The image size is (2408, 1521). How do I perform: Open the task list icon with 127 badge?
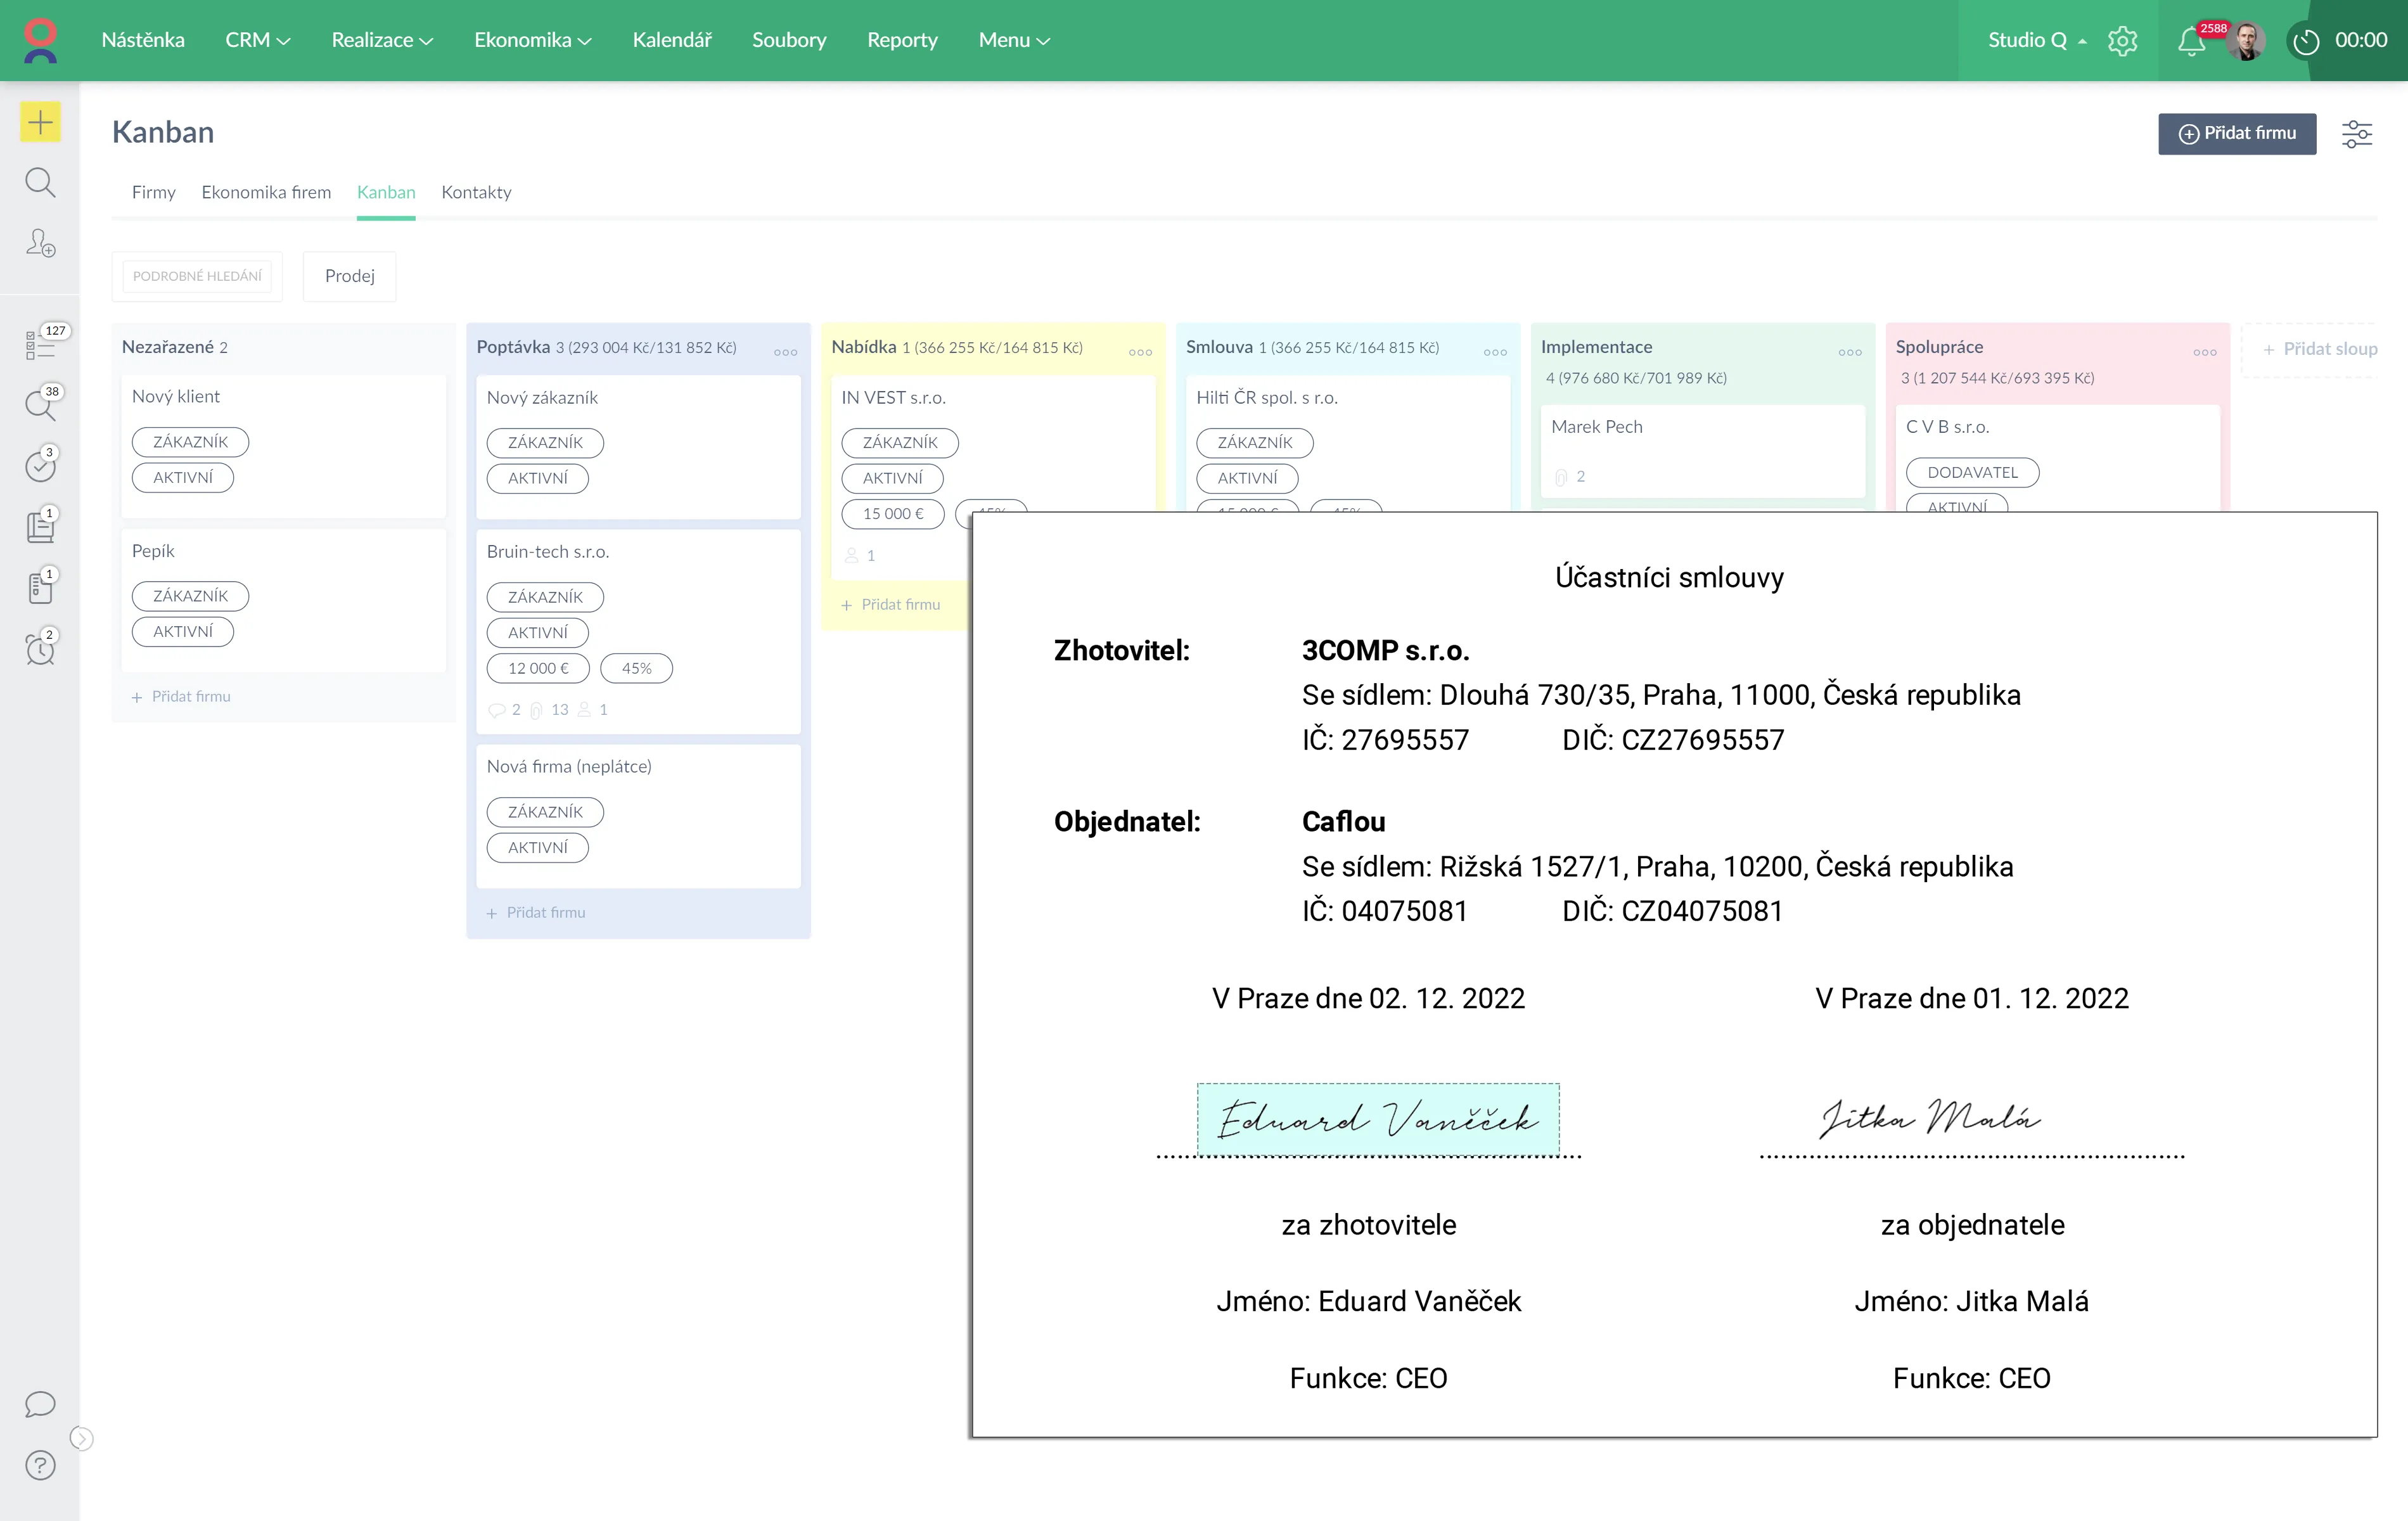click(x=41, y=345)
